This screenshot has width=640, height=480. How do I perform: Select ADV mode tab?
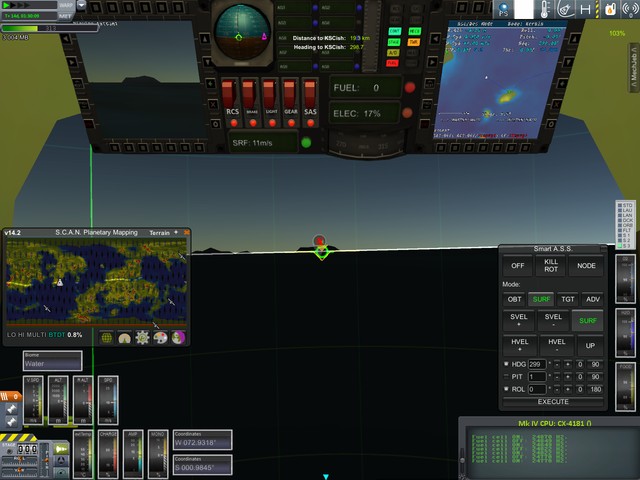click(x=593, y=299)
